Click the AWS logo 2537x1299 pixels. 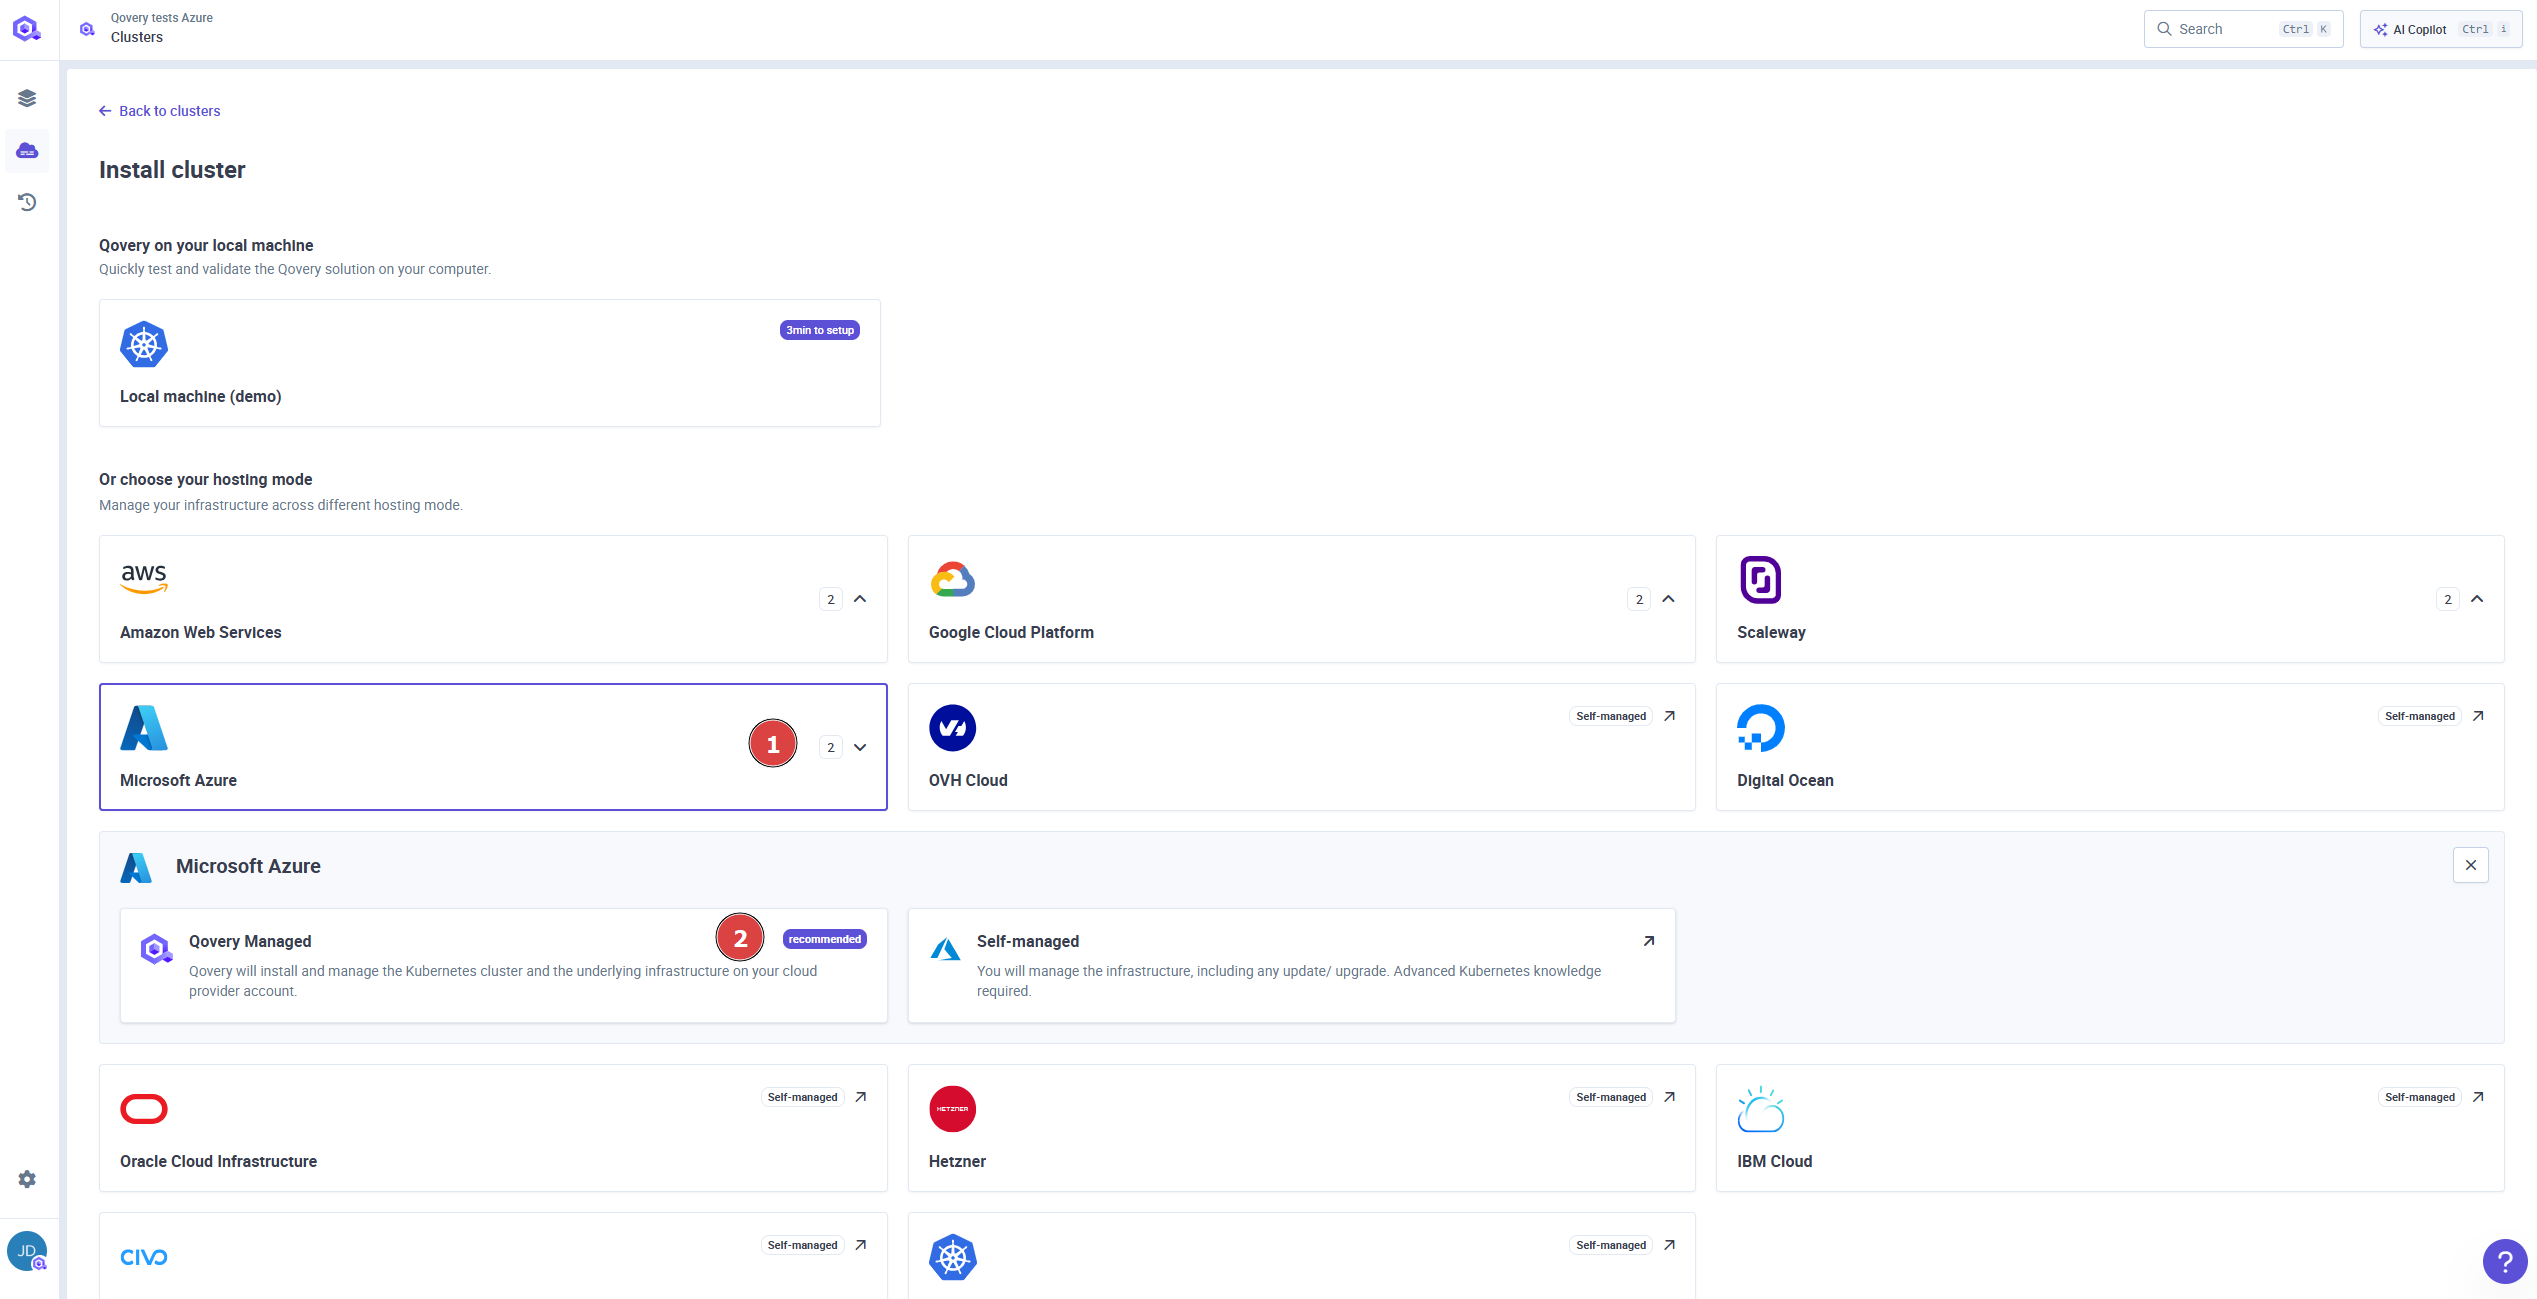pos(144,579)
